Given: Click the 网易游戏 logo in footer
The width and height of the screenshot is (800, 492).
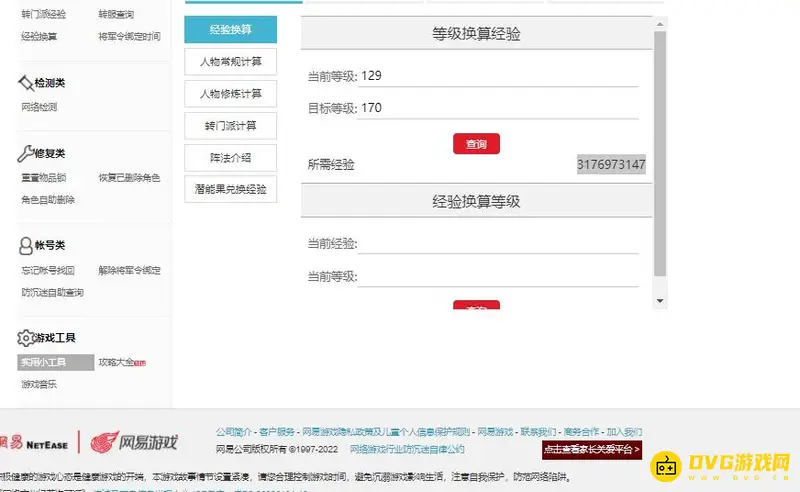Looking at the screenshot, I should coord(134,442).
